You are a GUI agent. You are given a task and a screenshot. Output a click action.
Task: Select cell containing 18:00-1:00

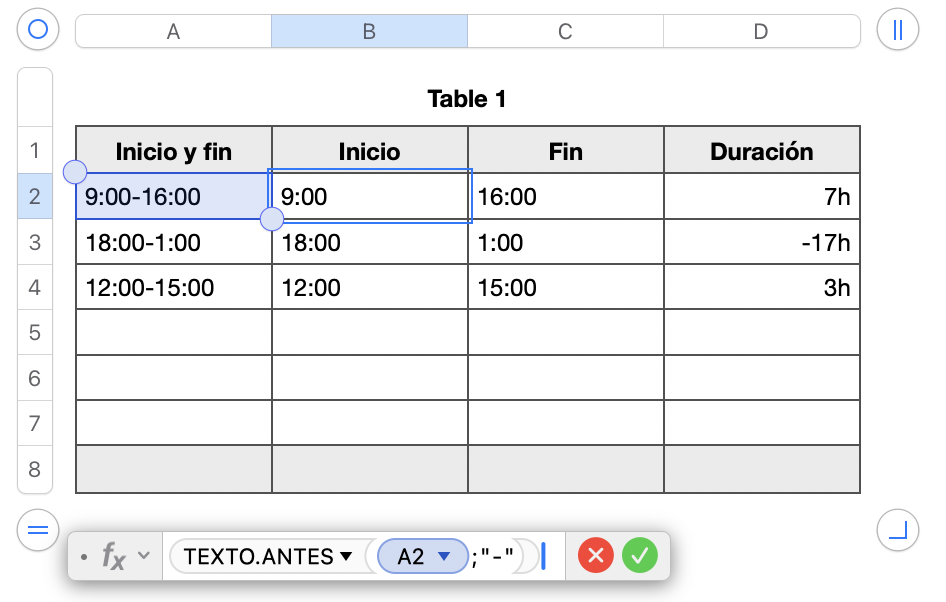pos(173,242)
